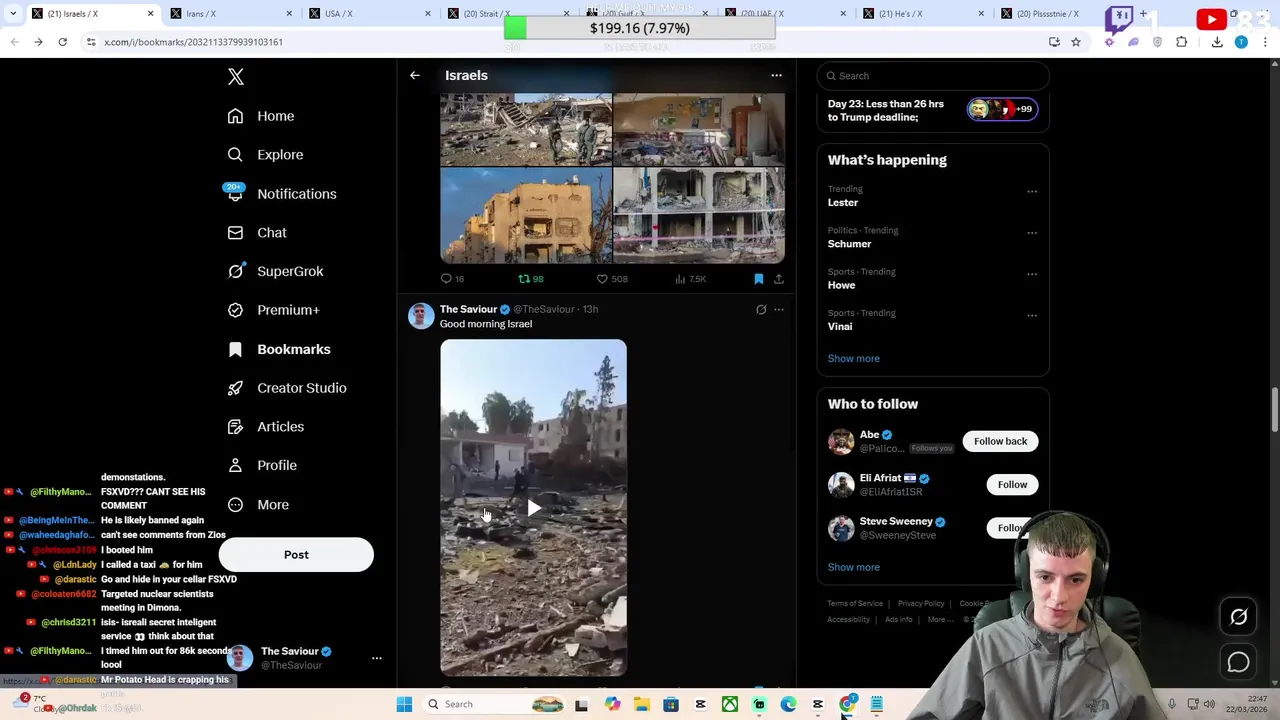
Task: Click the Grok icon on The Saviour's post
Action: coord(761,310)
